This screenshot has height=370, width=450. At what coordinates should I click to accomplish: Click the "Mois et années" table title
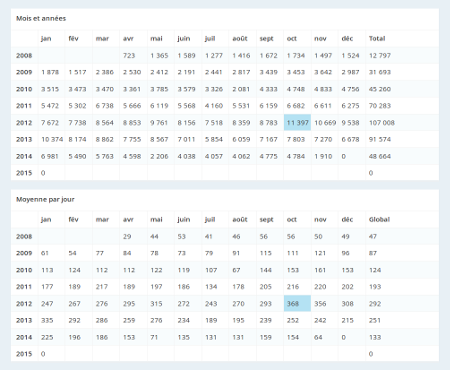[41, 18]
